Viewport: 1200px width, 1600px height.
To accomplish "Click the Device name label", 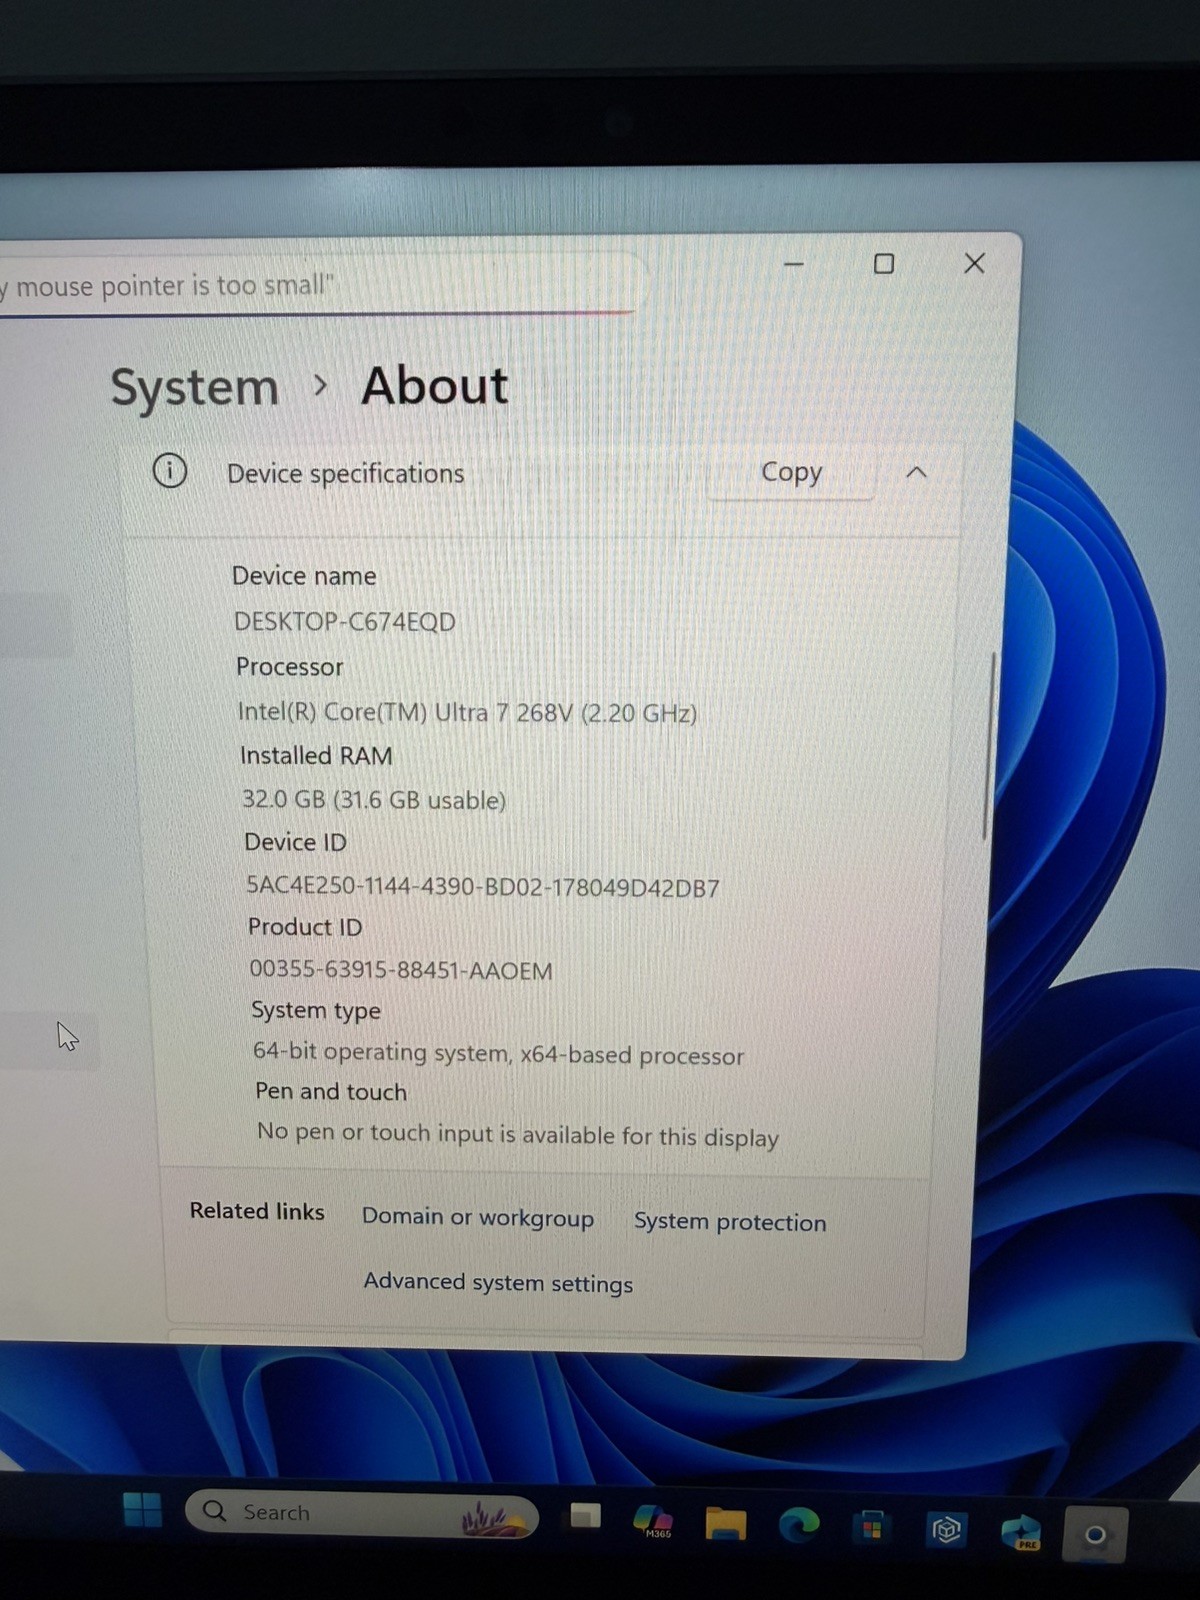I will [304, 576].
